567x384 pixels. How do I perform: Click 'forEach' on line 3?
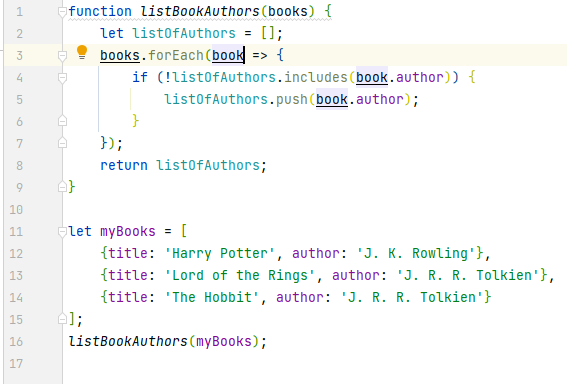click(x=176, y=55)
